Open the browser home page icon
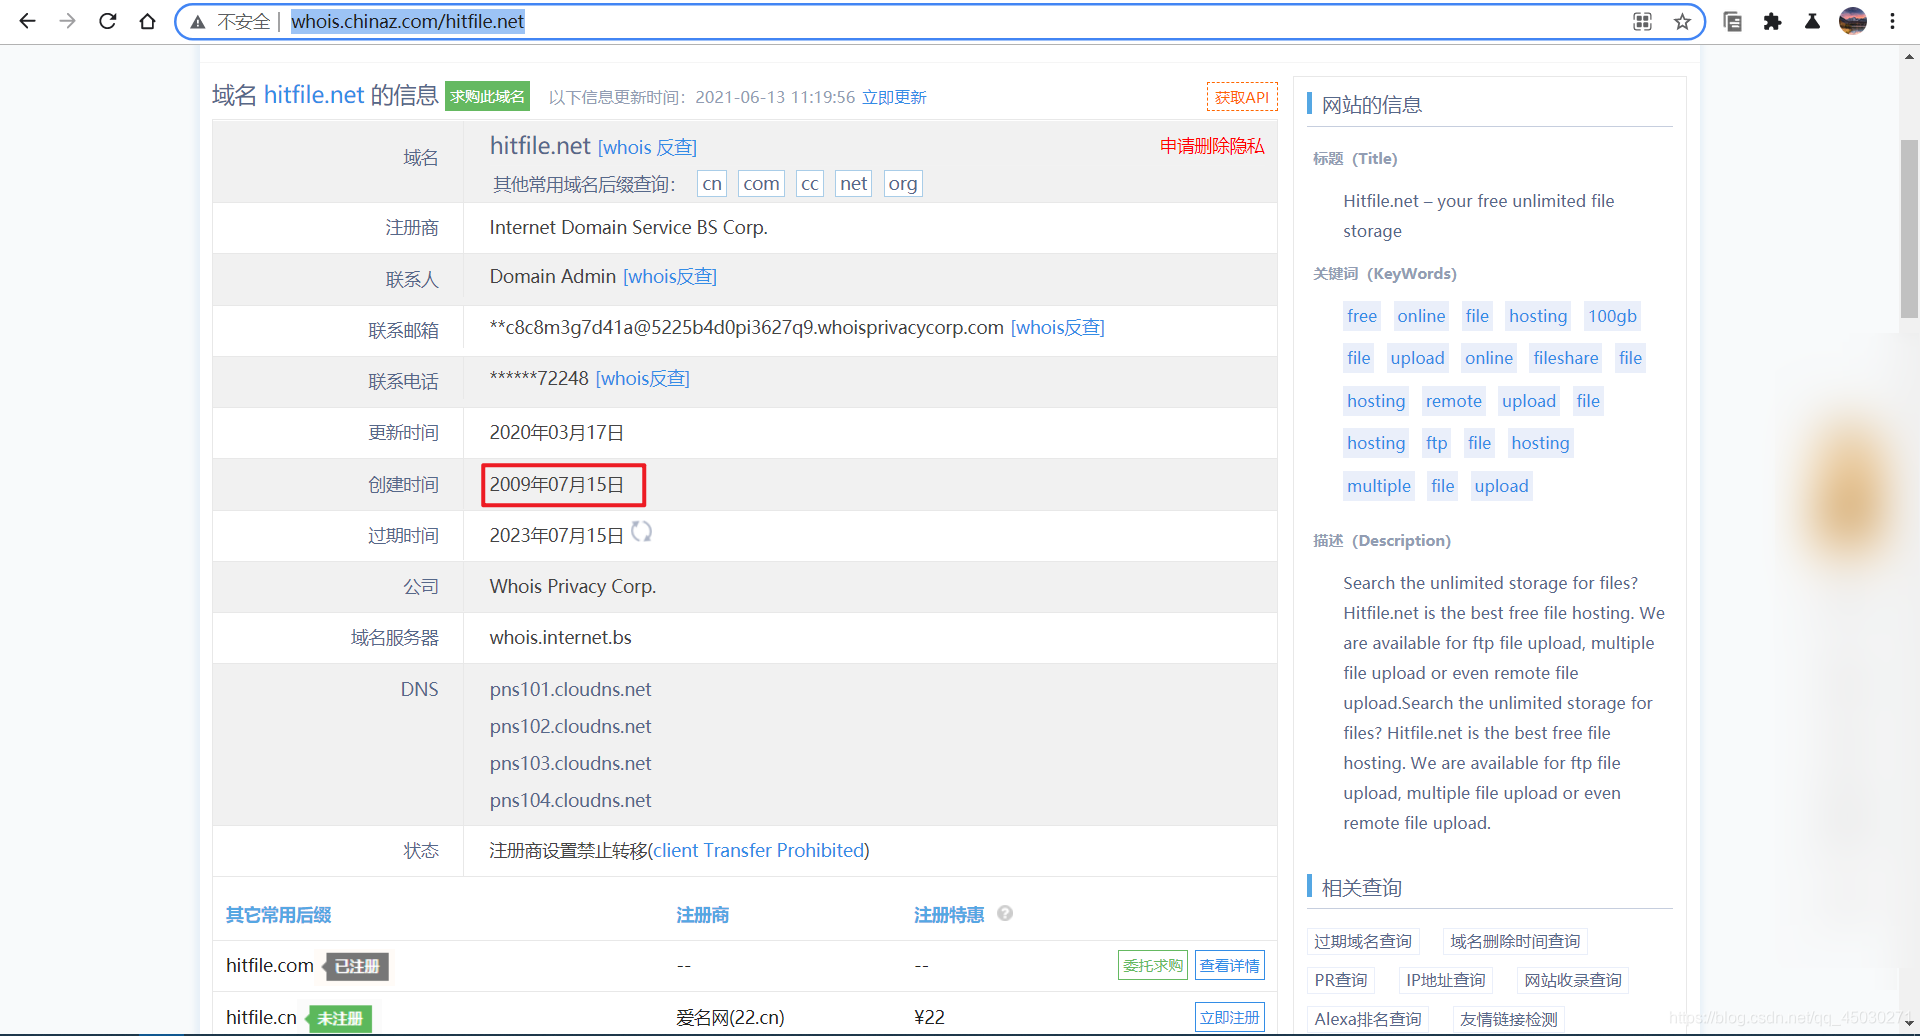Image resolution: width=1920 pixels, height=1036 pixels. [147, 21]
